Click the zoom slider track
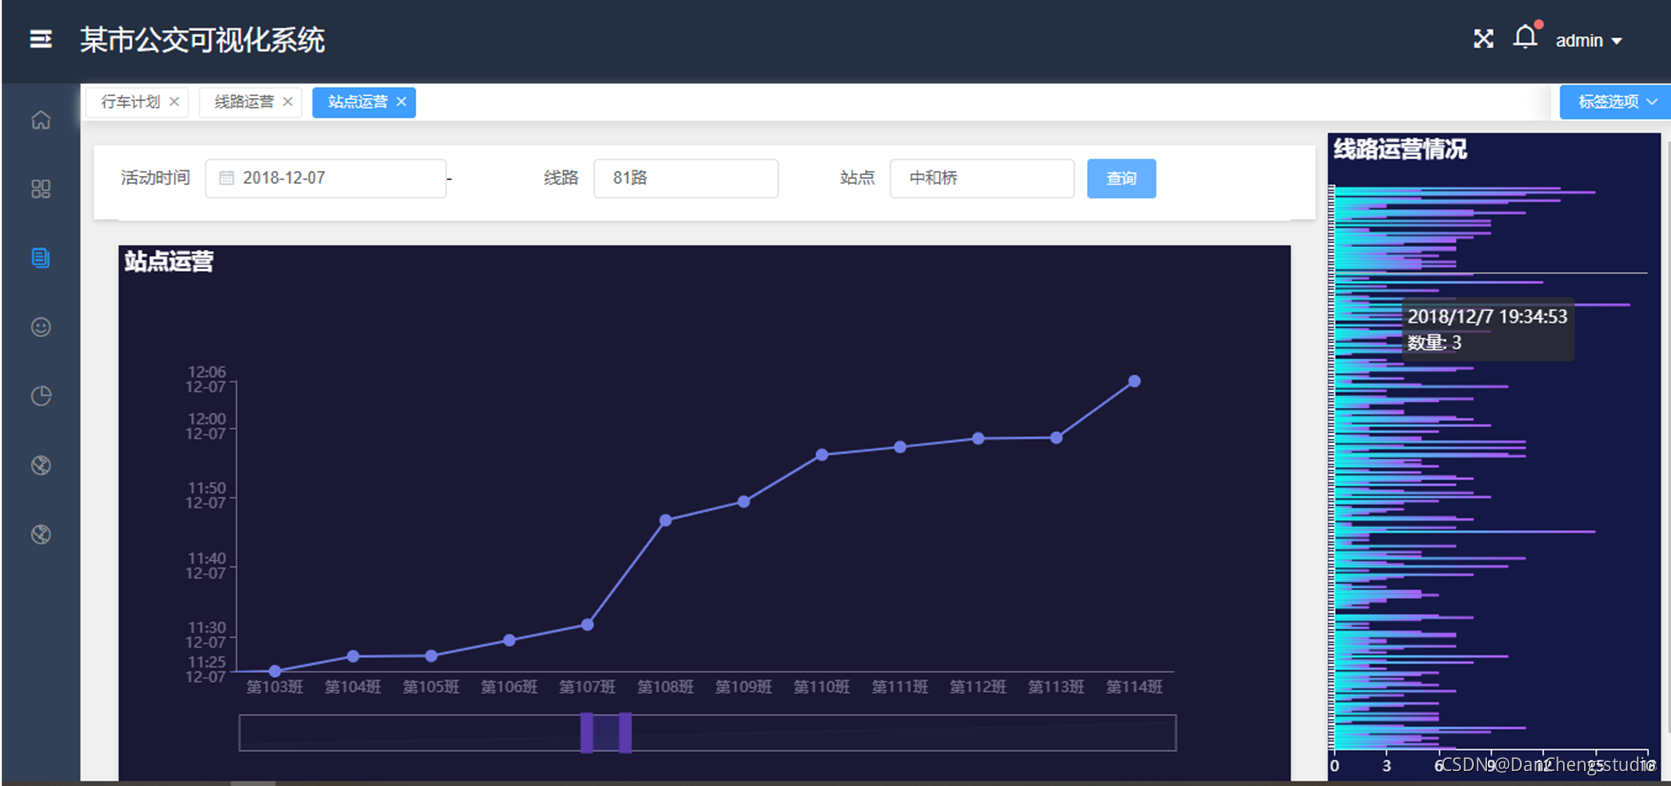 [x=707, y=733]
